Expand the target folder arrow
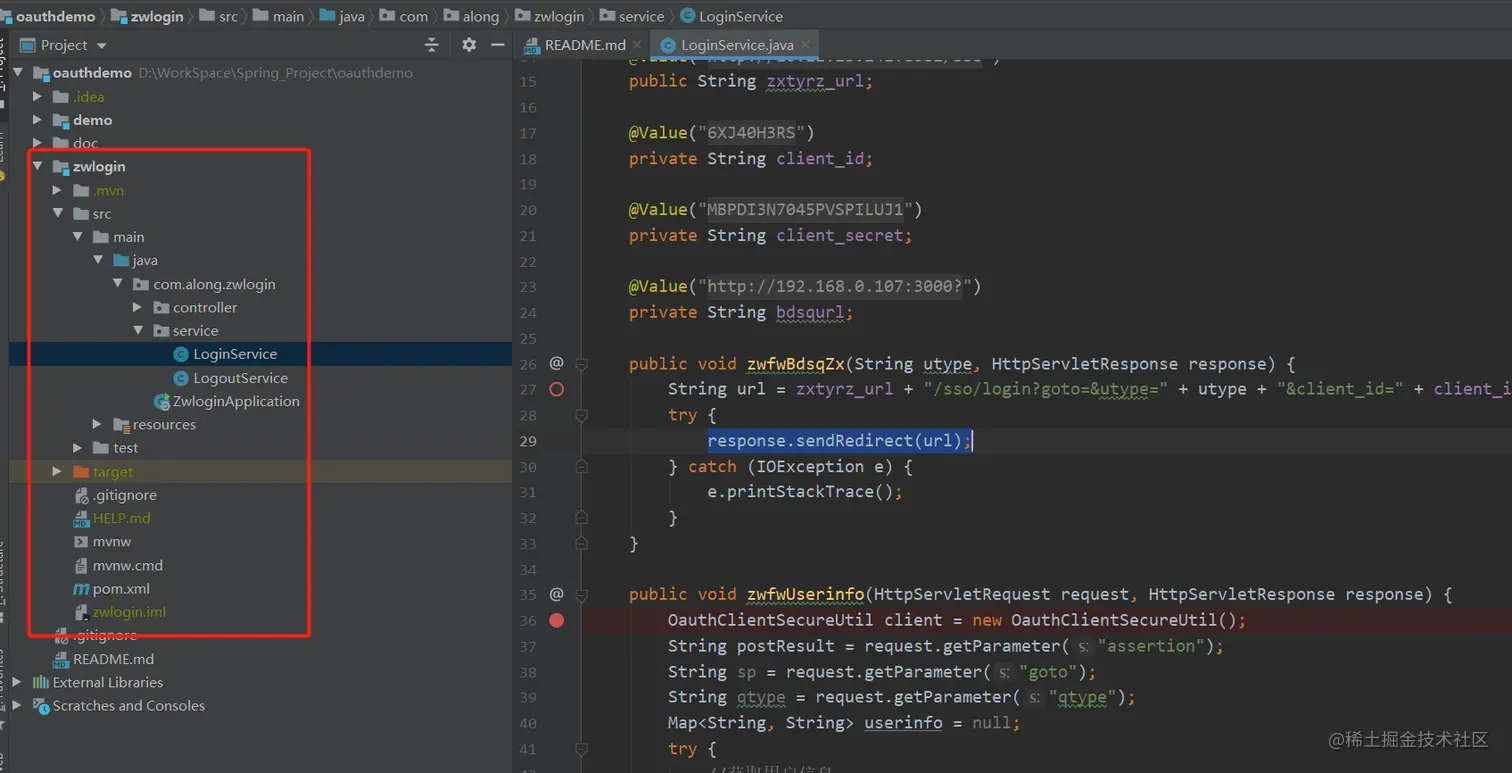This screenshot has width=1512, height=773. point(58,471)
